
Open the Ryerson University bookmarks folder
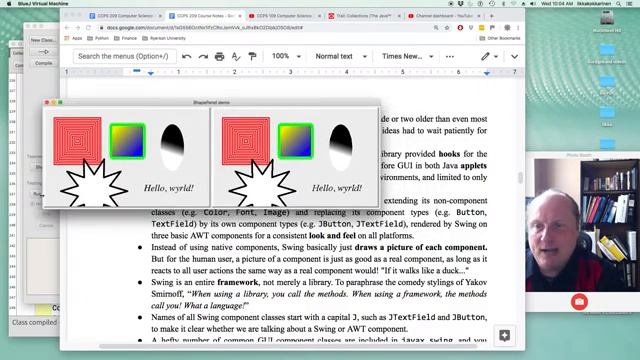(x=164, y=38)
